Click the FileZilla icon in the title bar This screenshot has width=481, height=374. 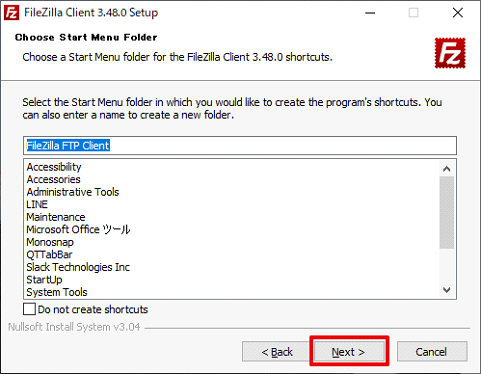point(11,13)
